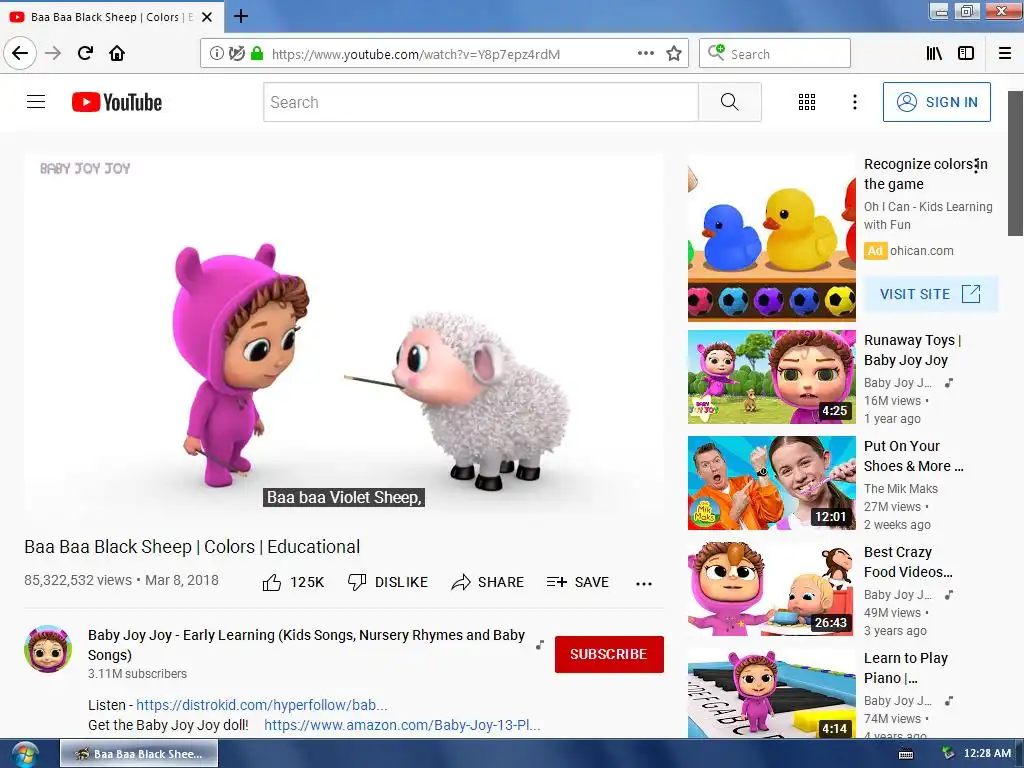Focus the YouTube search field
This screenshot has width=1024, height=768.
click(x=481, y=102)
